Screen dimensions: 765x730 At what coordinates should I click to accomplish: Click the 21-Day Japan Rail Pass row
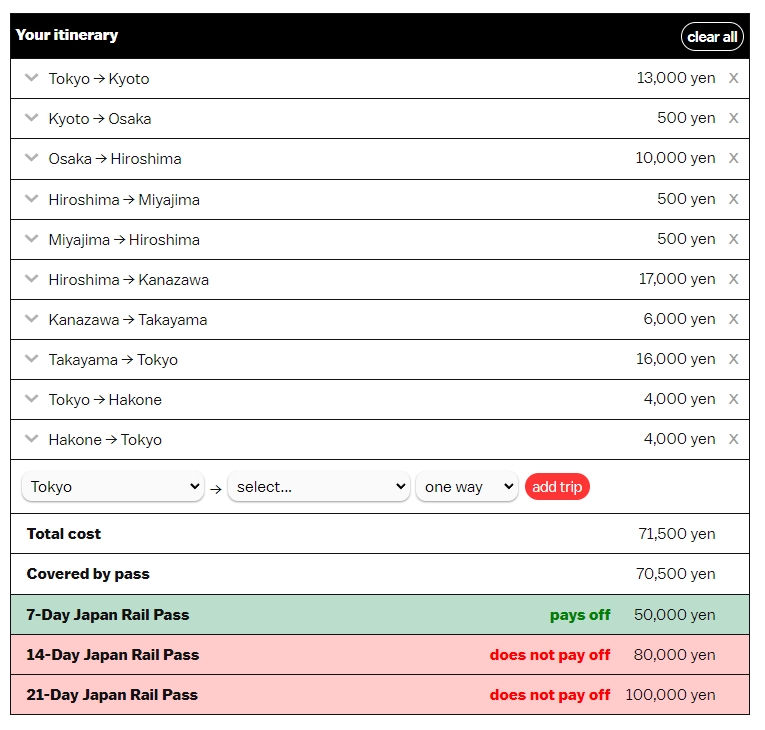[380, 695]
